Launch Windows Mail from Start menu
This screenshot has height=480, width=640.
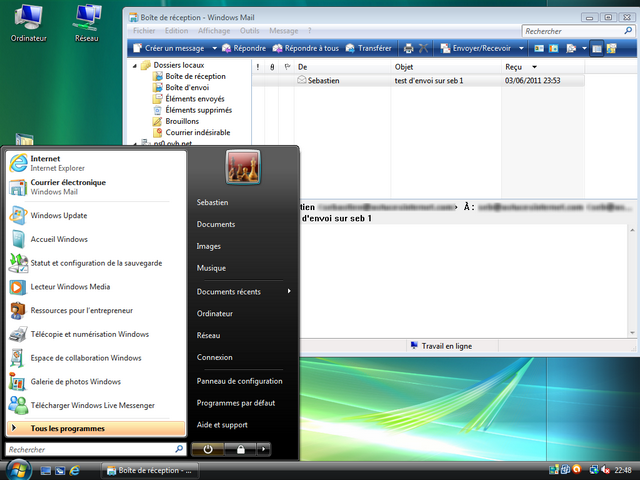tap(96, 187)
